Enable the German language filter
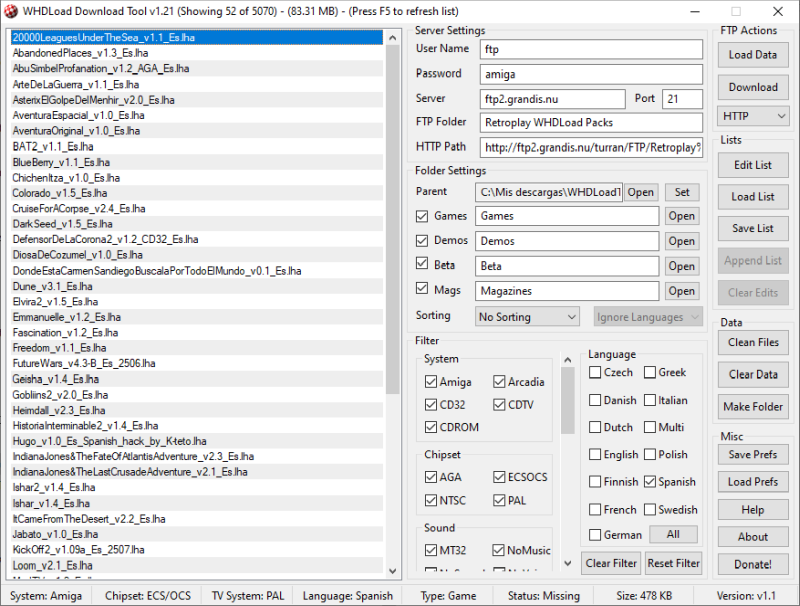This screenshot has width=800, height=606. coord(595,535)
